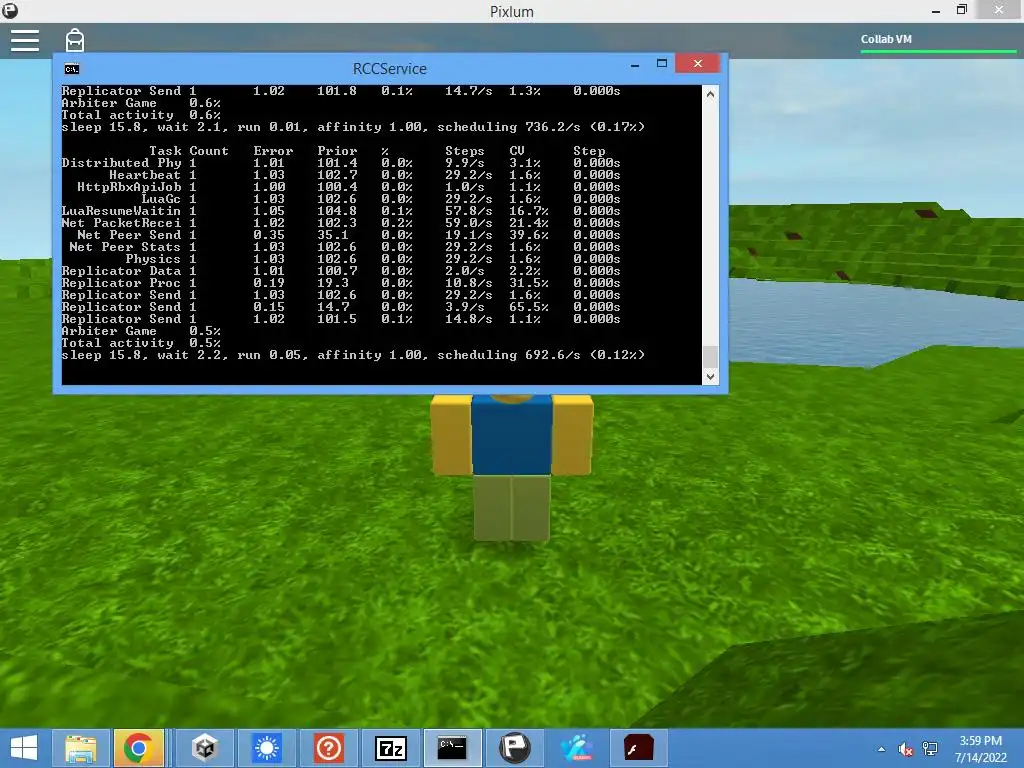Show hidden system tray icons
Screen dimensions: 1024x768
tap(882, 749)
